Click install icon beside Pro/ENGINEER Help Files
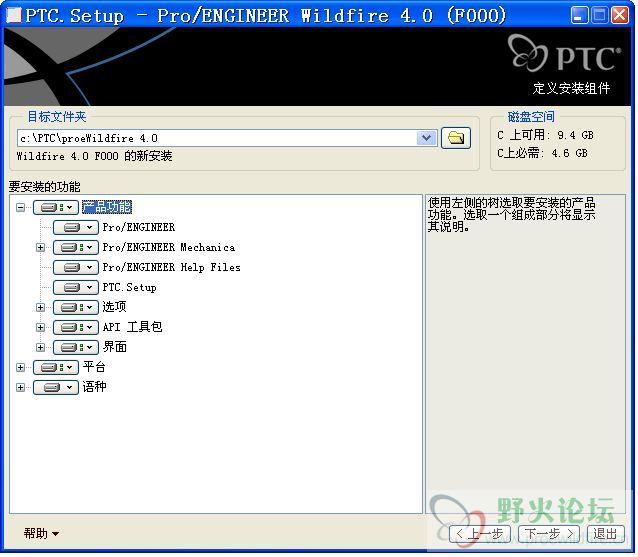This screenshot has height=557, width=638. click(x=76, y=267)
